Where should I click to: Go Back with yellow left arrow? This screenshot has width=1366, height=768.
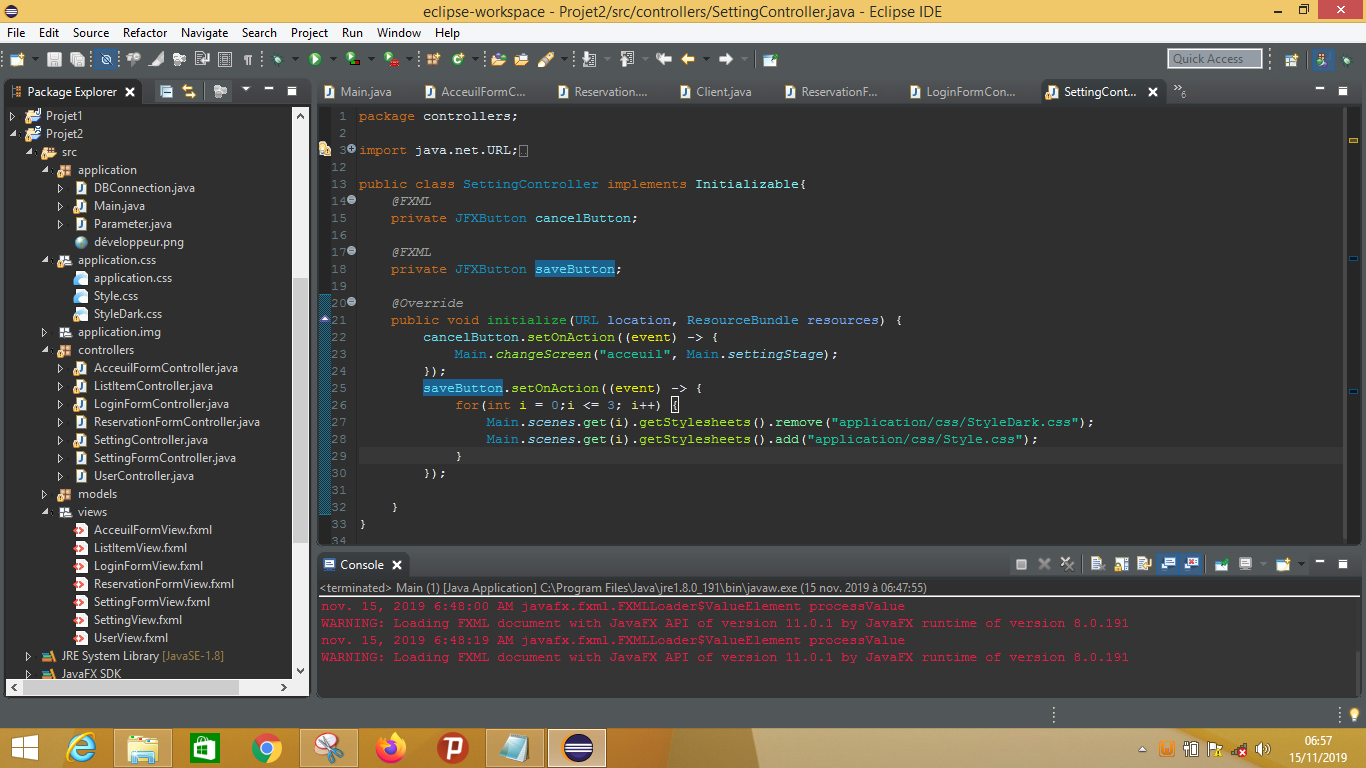688,59
